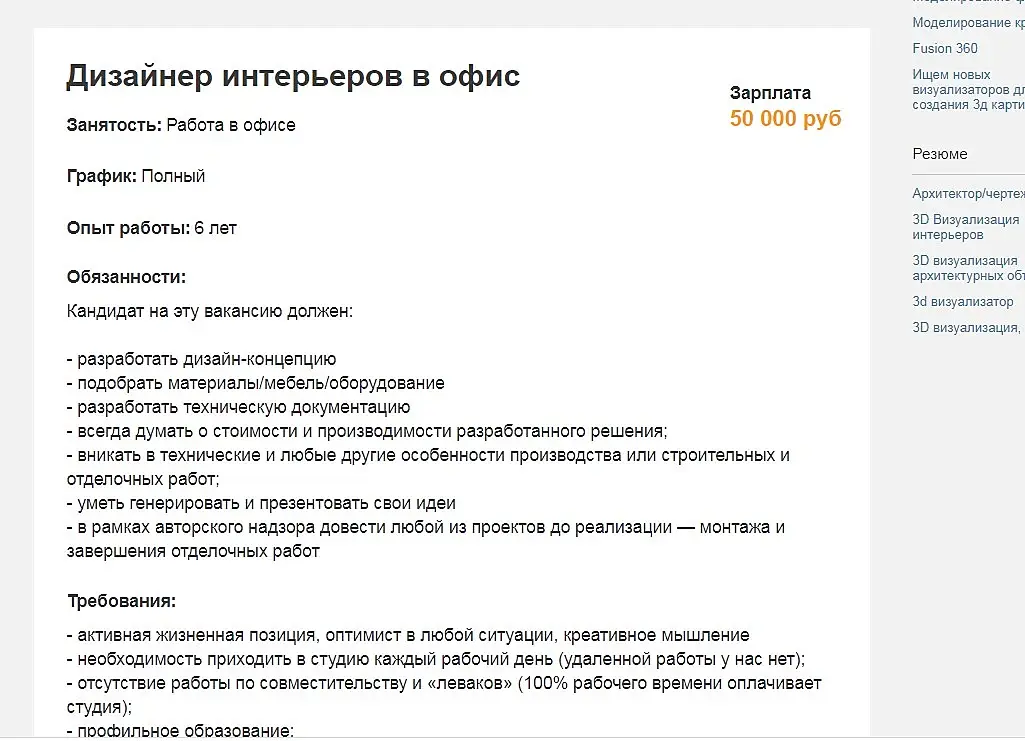Image resolution: width=1025 pixels, height=741 pixels.
Task: Click the job title 'Дизайнер интерьеров в офис'
Action: [293, 76]
